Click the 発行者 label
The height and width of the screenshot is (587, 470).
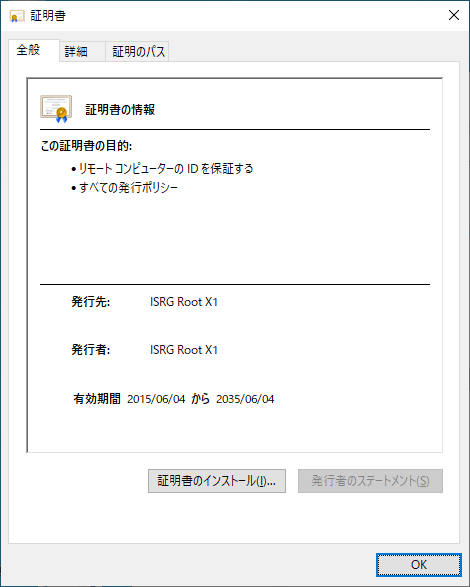[x=91, y=350]
